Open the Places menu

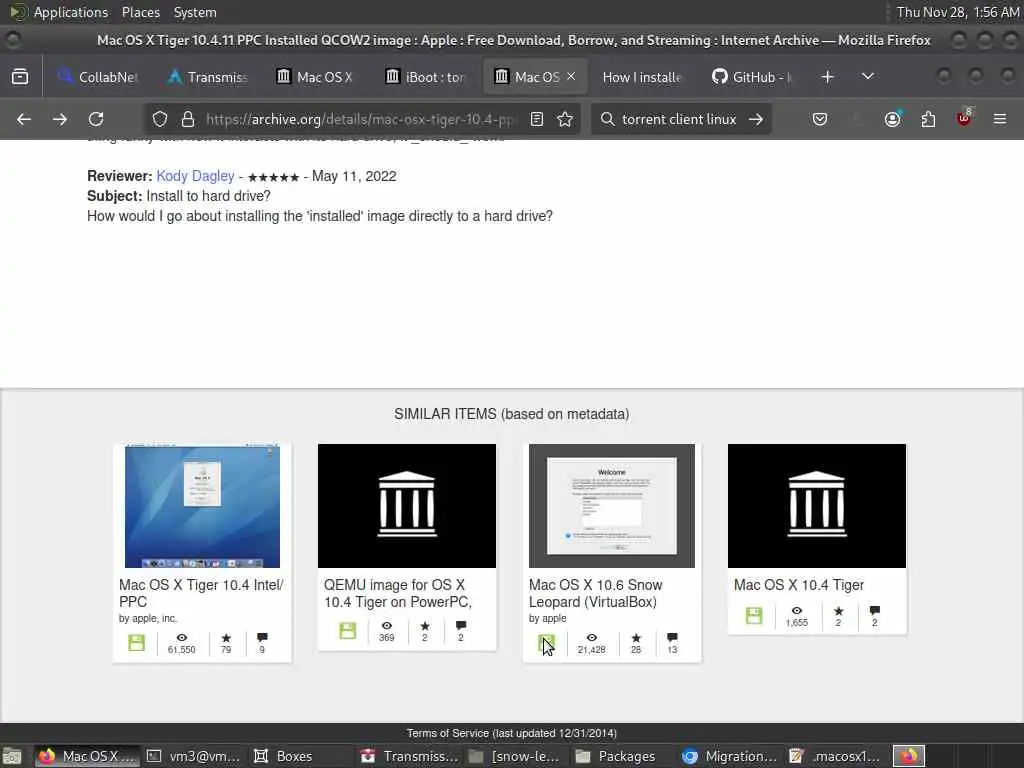pyautogui.click(x=140, y=12)
